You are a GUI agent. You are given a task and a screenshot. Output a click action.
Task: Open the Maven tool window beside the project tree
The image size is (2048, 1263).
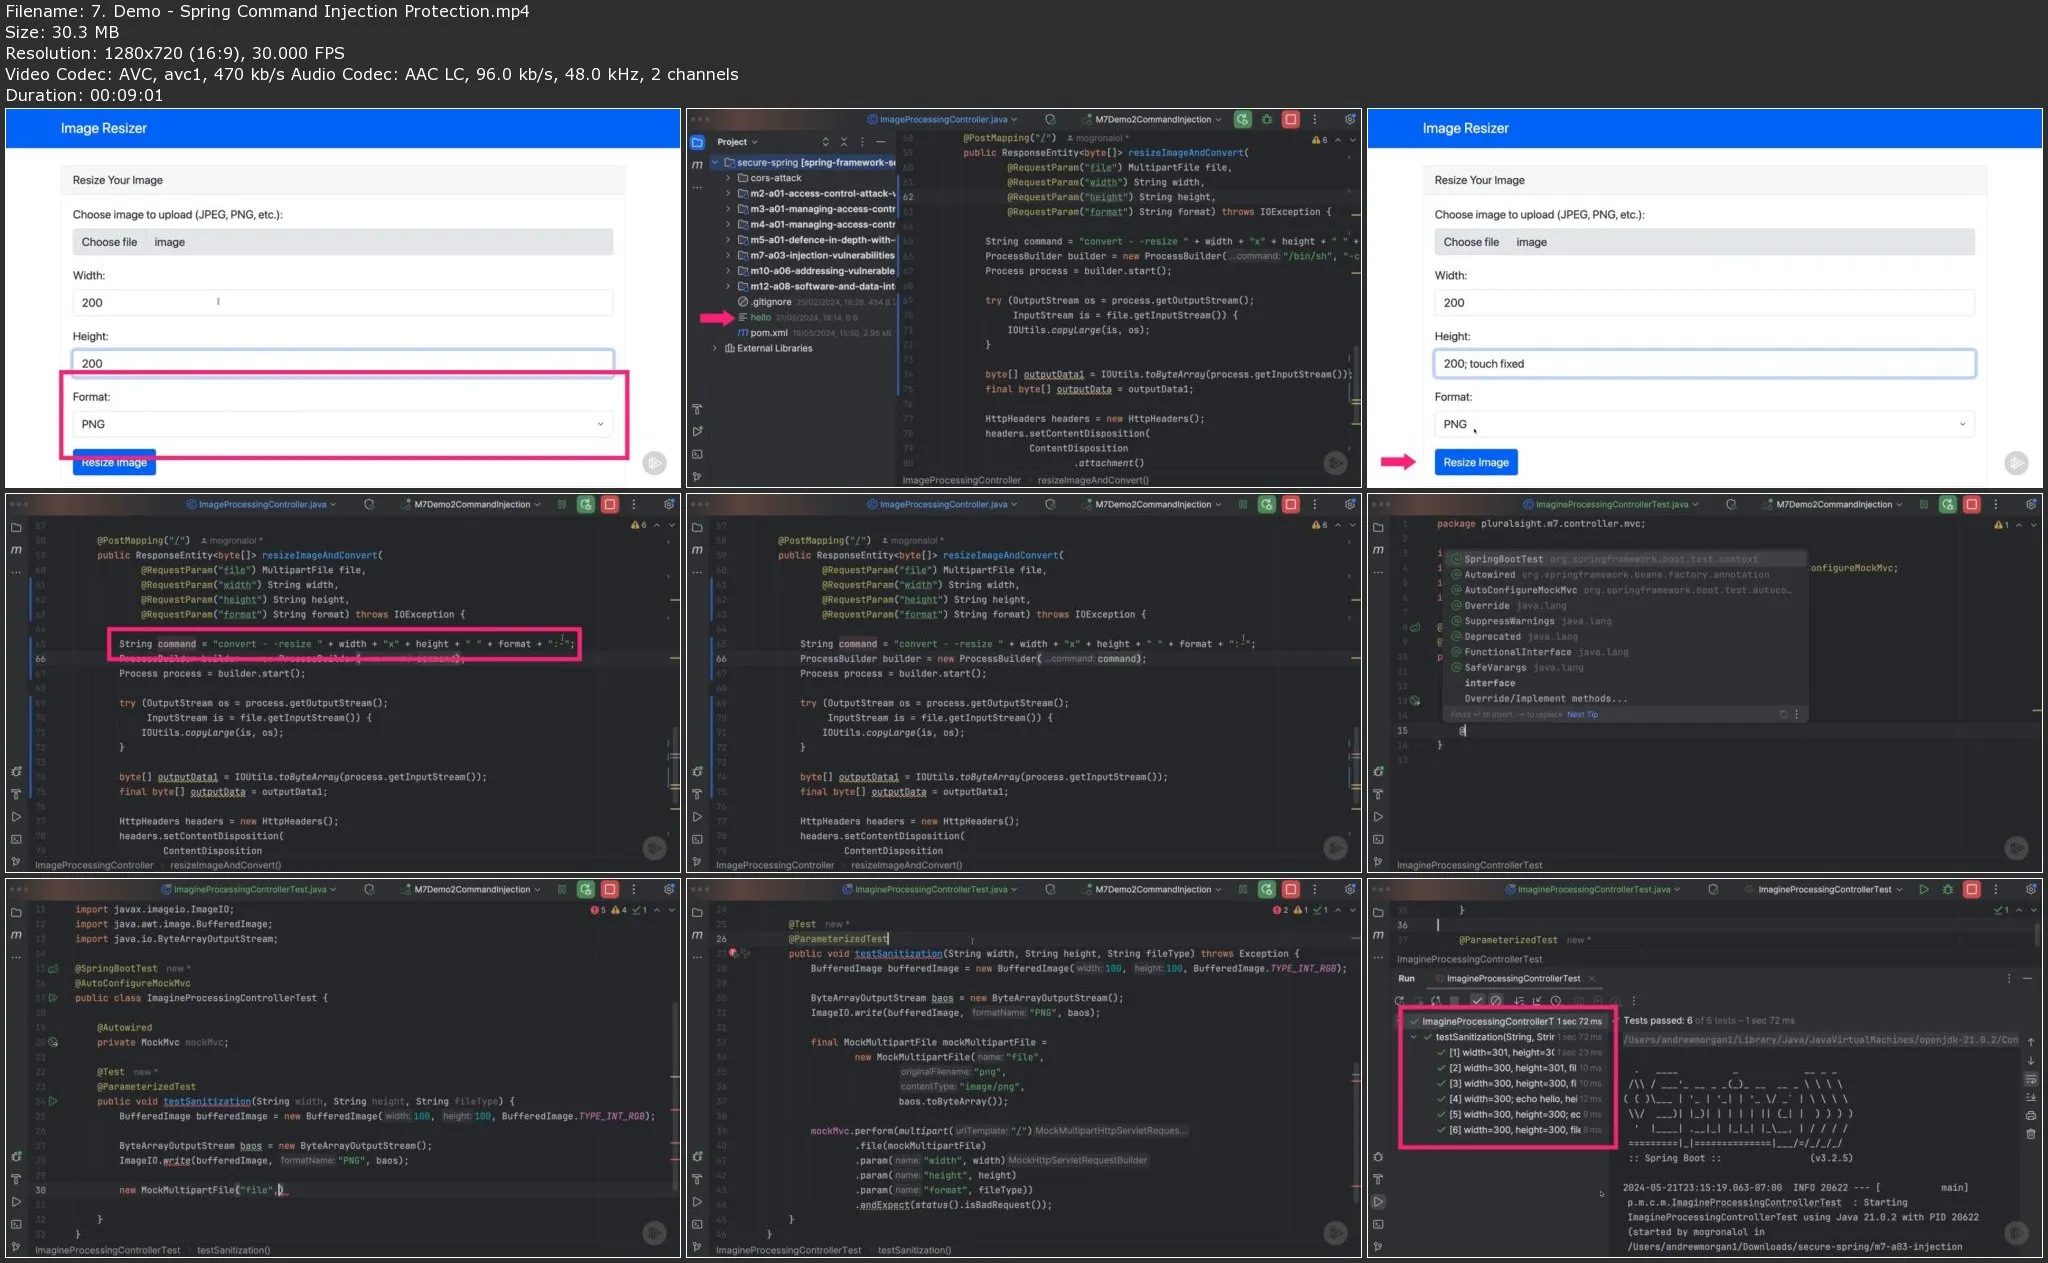click(697, 165)
